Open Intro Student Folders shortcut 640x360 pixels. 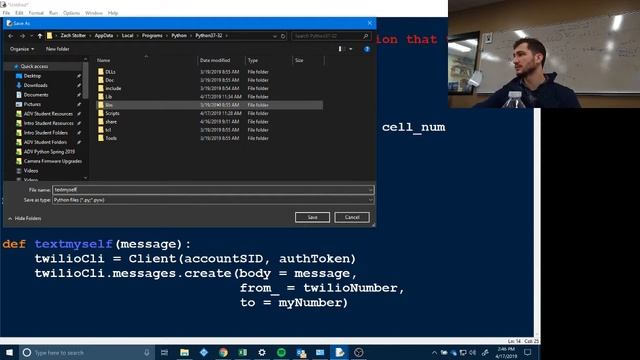click(45, 133)
